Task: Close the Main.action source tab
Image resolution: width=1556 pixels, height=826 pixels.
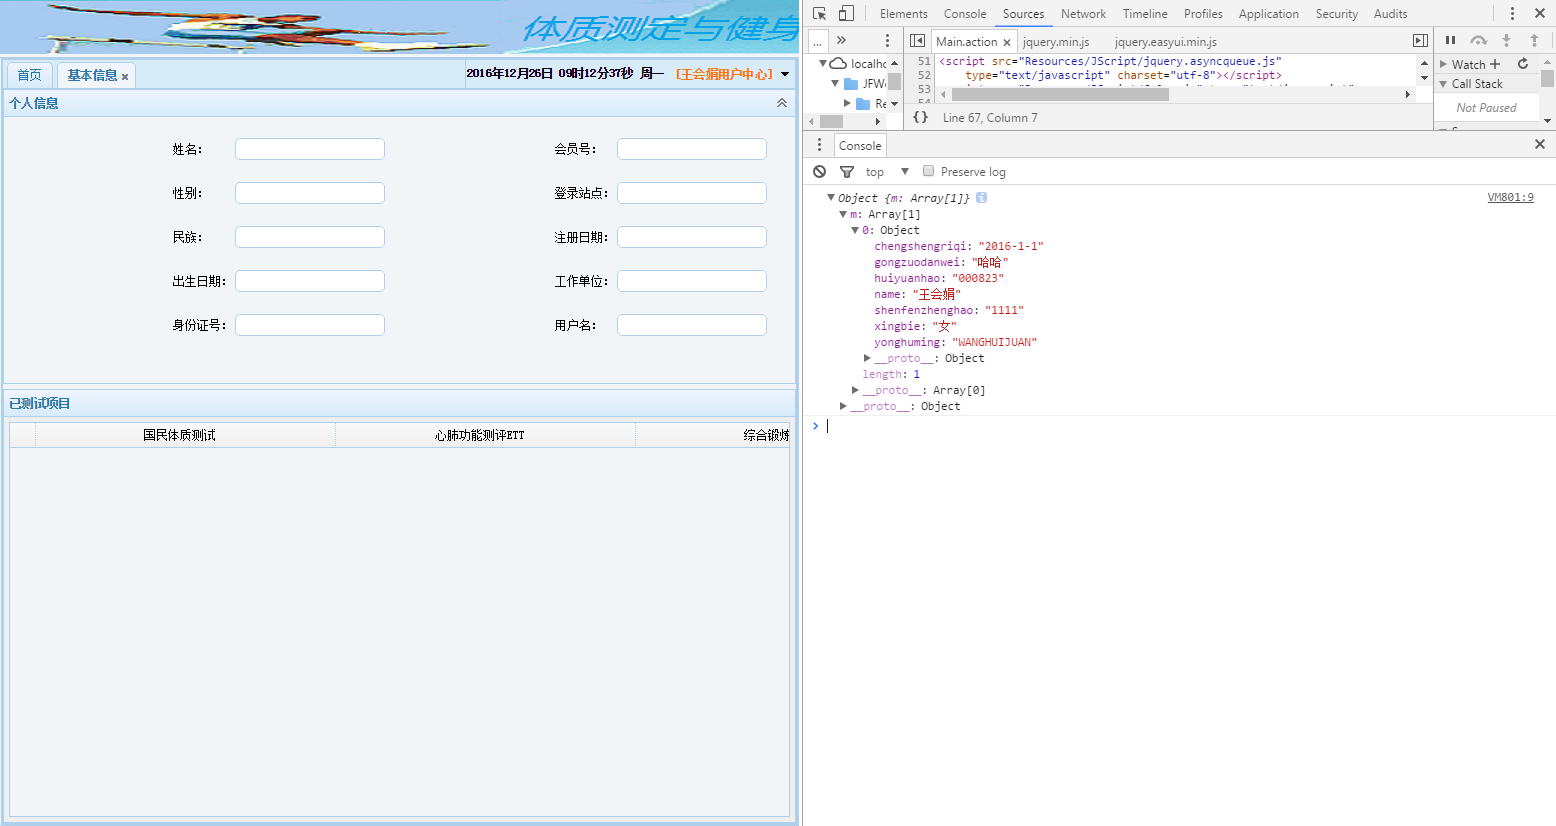Action: coord(1007,42)
